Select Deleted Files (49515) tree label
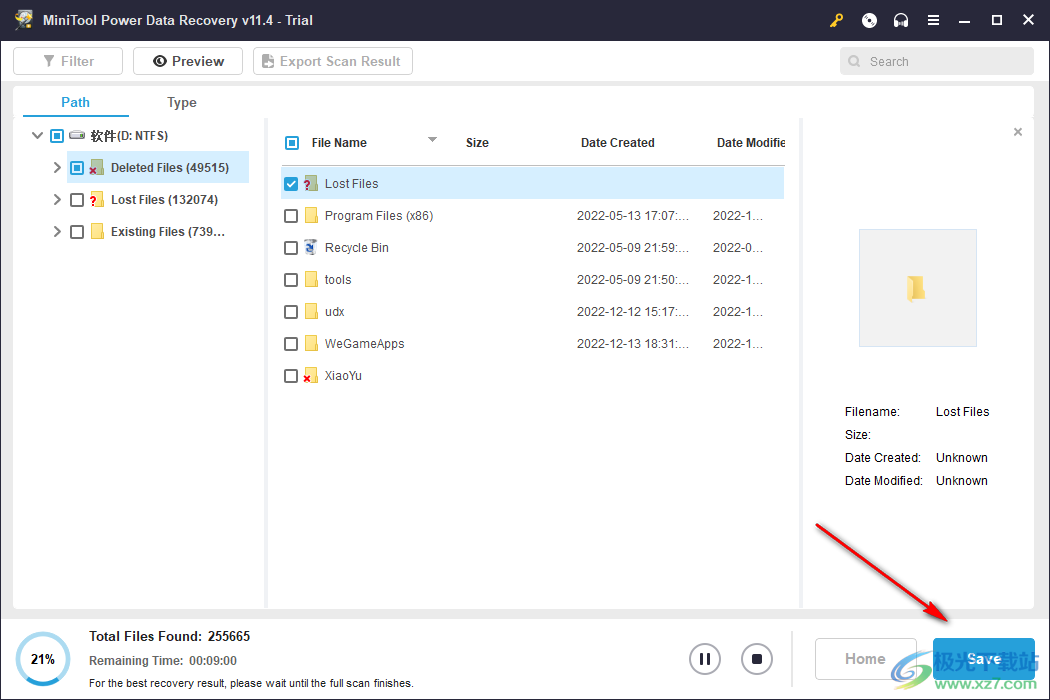The width and height of the screenshot is (1050, 700). point(170,167)
